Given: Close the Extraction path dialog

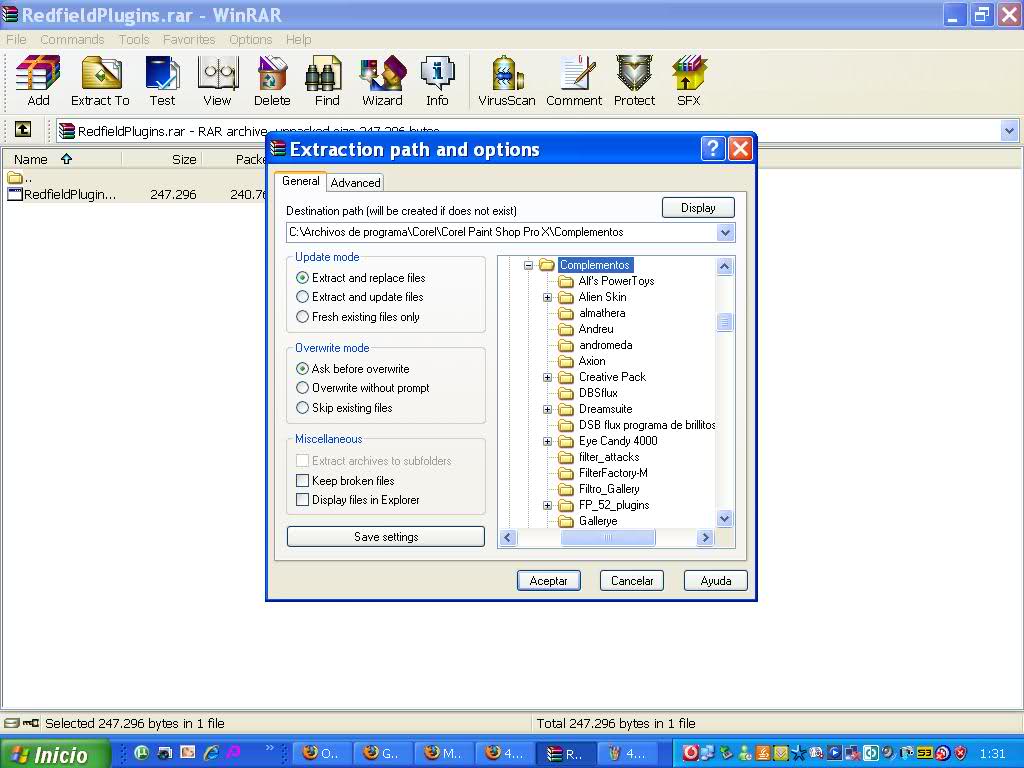Looking at the screenshot, I should click(x=740, y=149).
